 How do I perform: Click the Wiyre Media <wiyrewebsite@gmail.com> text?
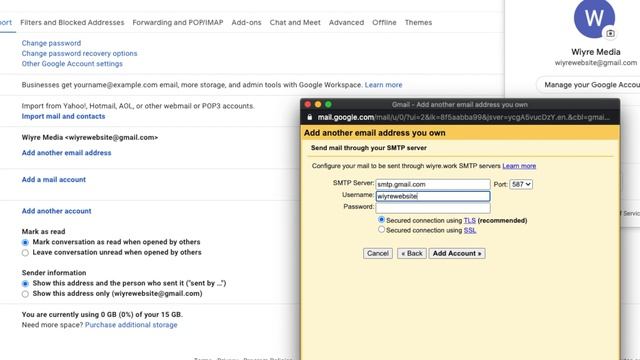coord(90,138)
